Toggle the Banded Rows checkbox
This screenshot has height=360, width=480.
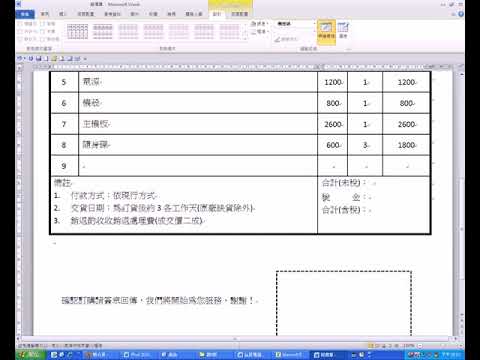pyautogui.click(x=26, y=39)
